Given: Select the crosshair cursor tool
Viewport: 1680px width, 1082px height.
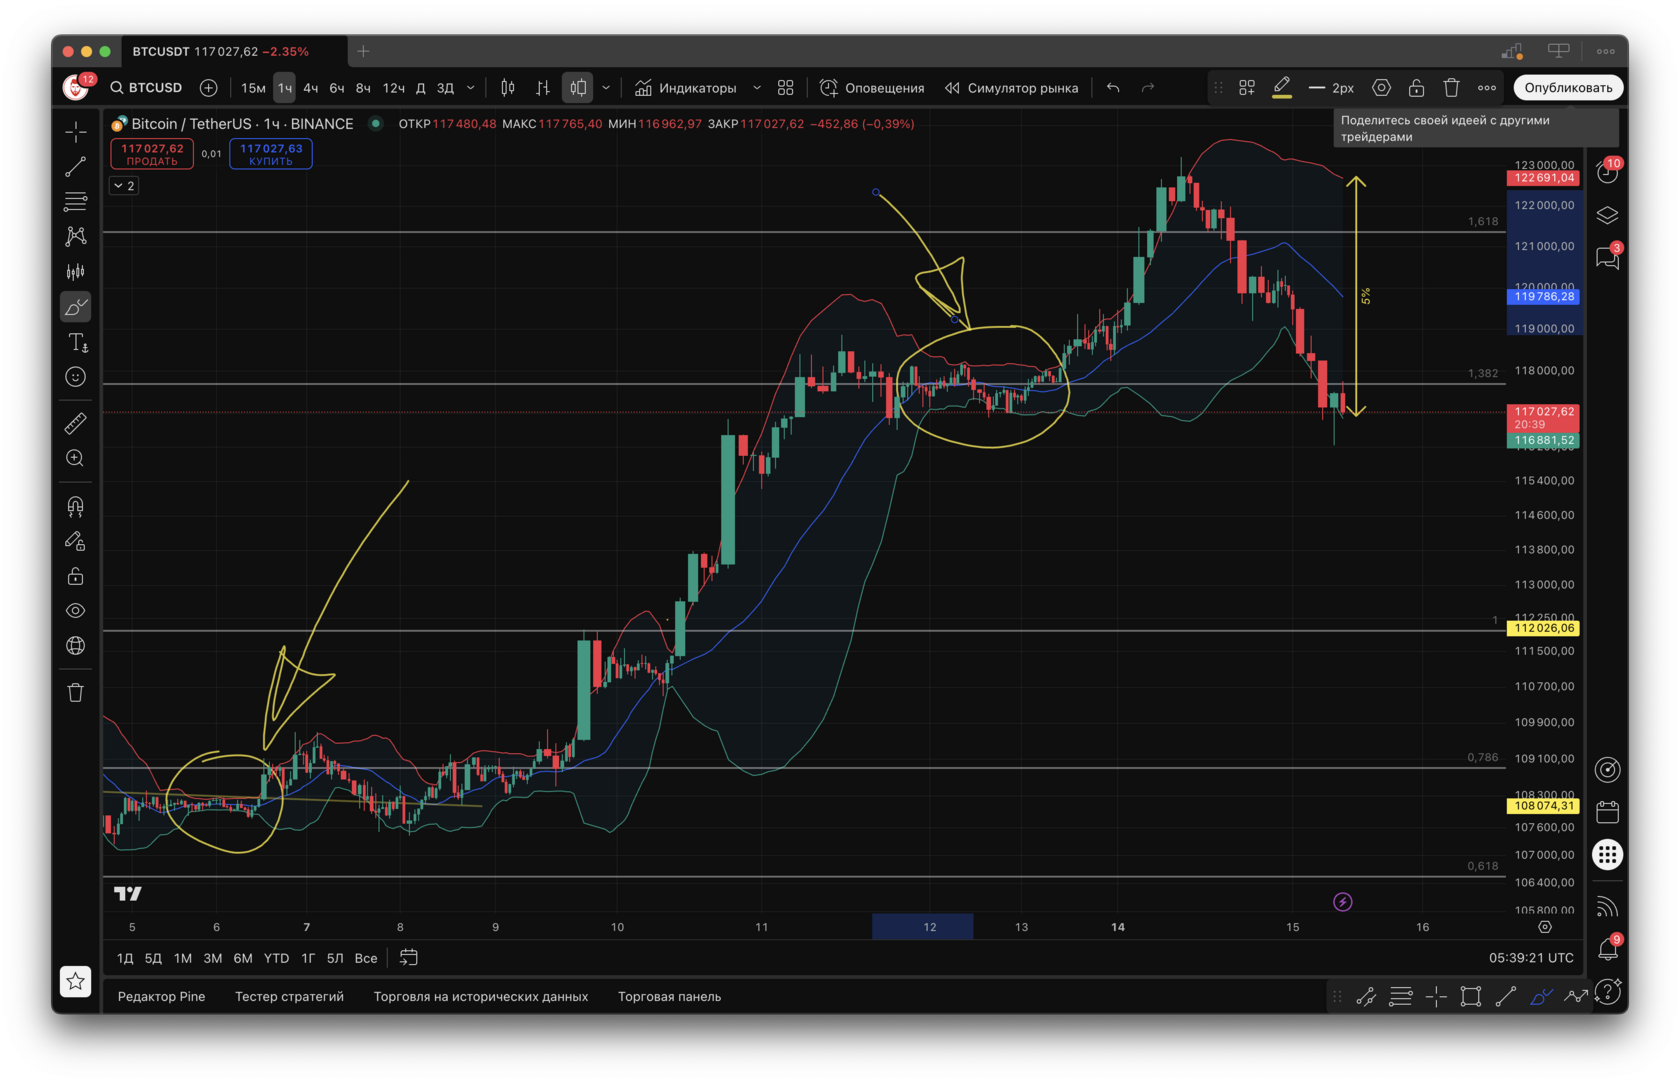Looking at the screenshot, I should coord(76,132).
